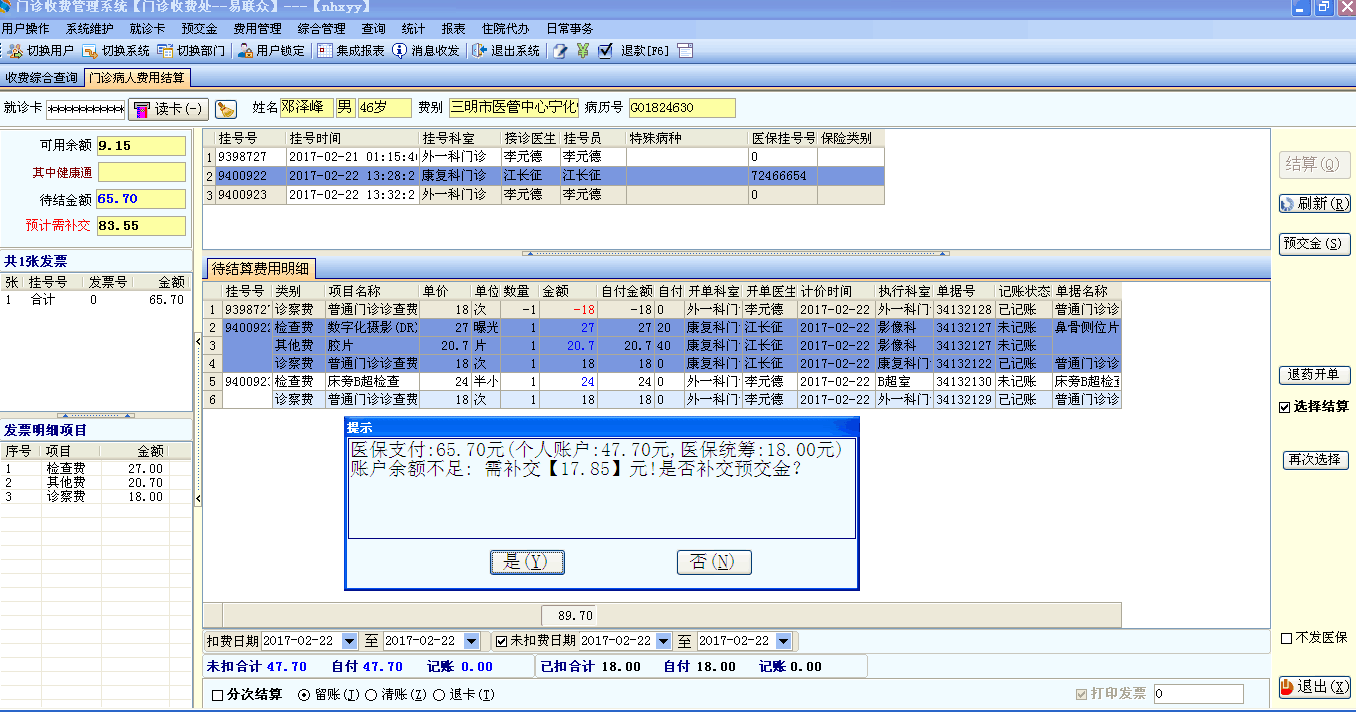Click the 退出系统 exit system icon

[479, 51]
